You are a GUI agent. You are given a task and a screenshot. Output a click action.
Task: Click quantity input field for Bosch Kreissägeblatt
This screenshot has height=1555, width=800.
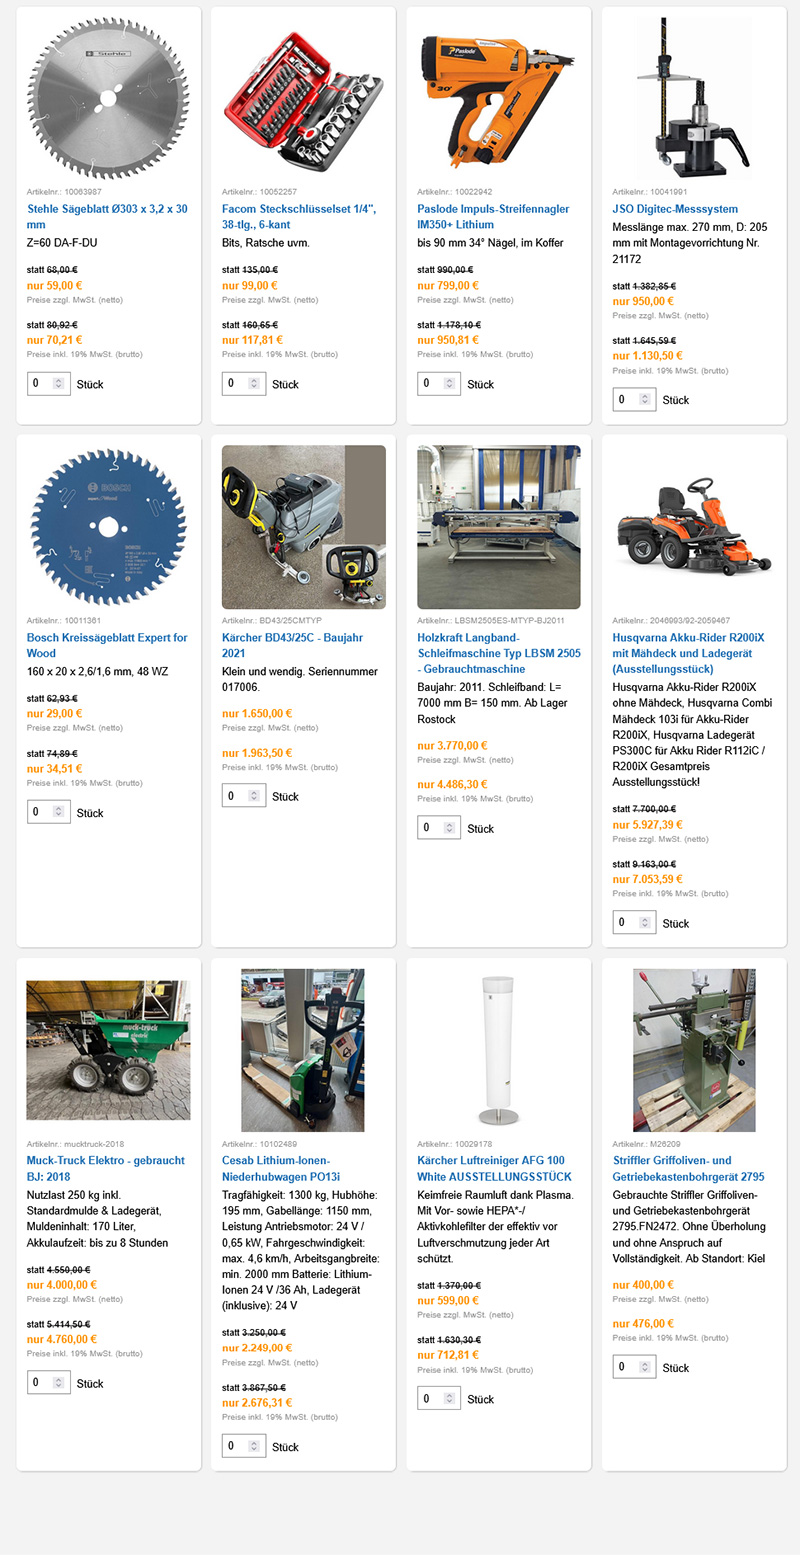(40, 812)
